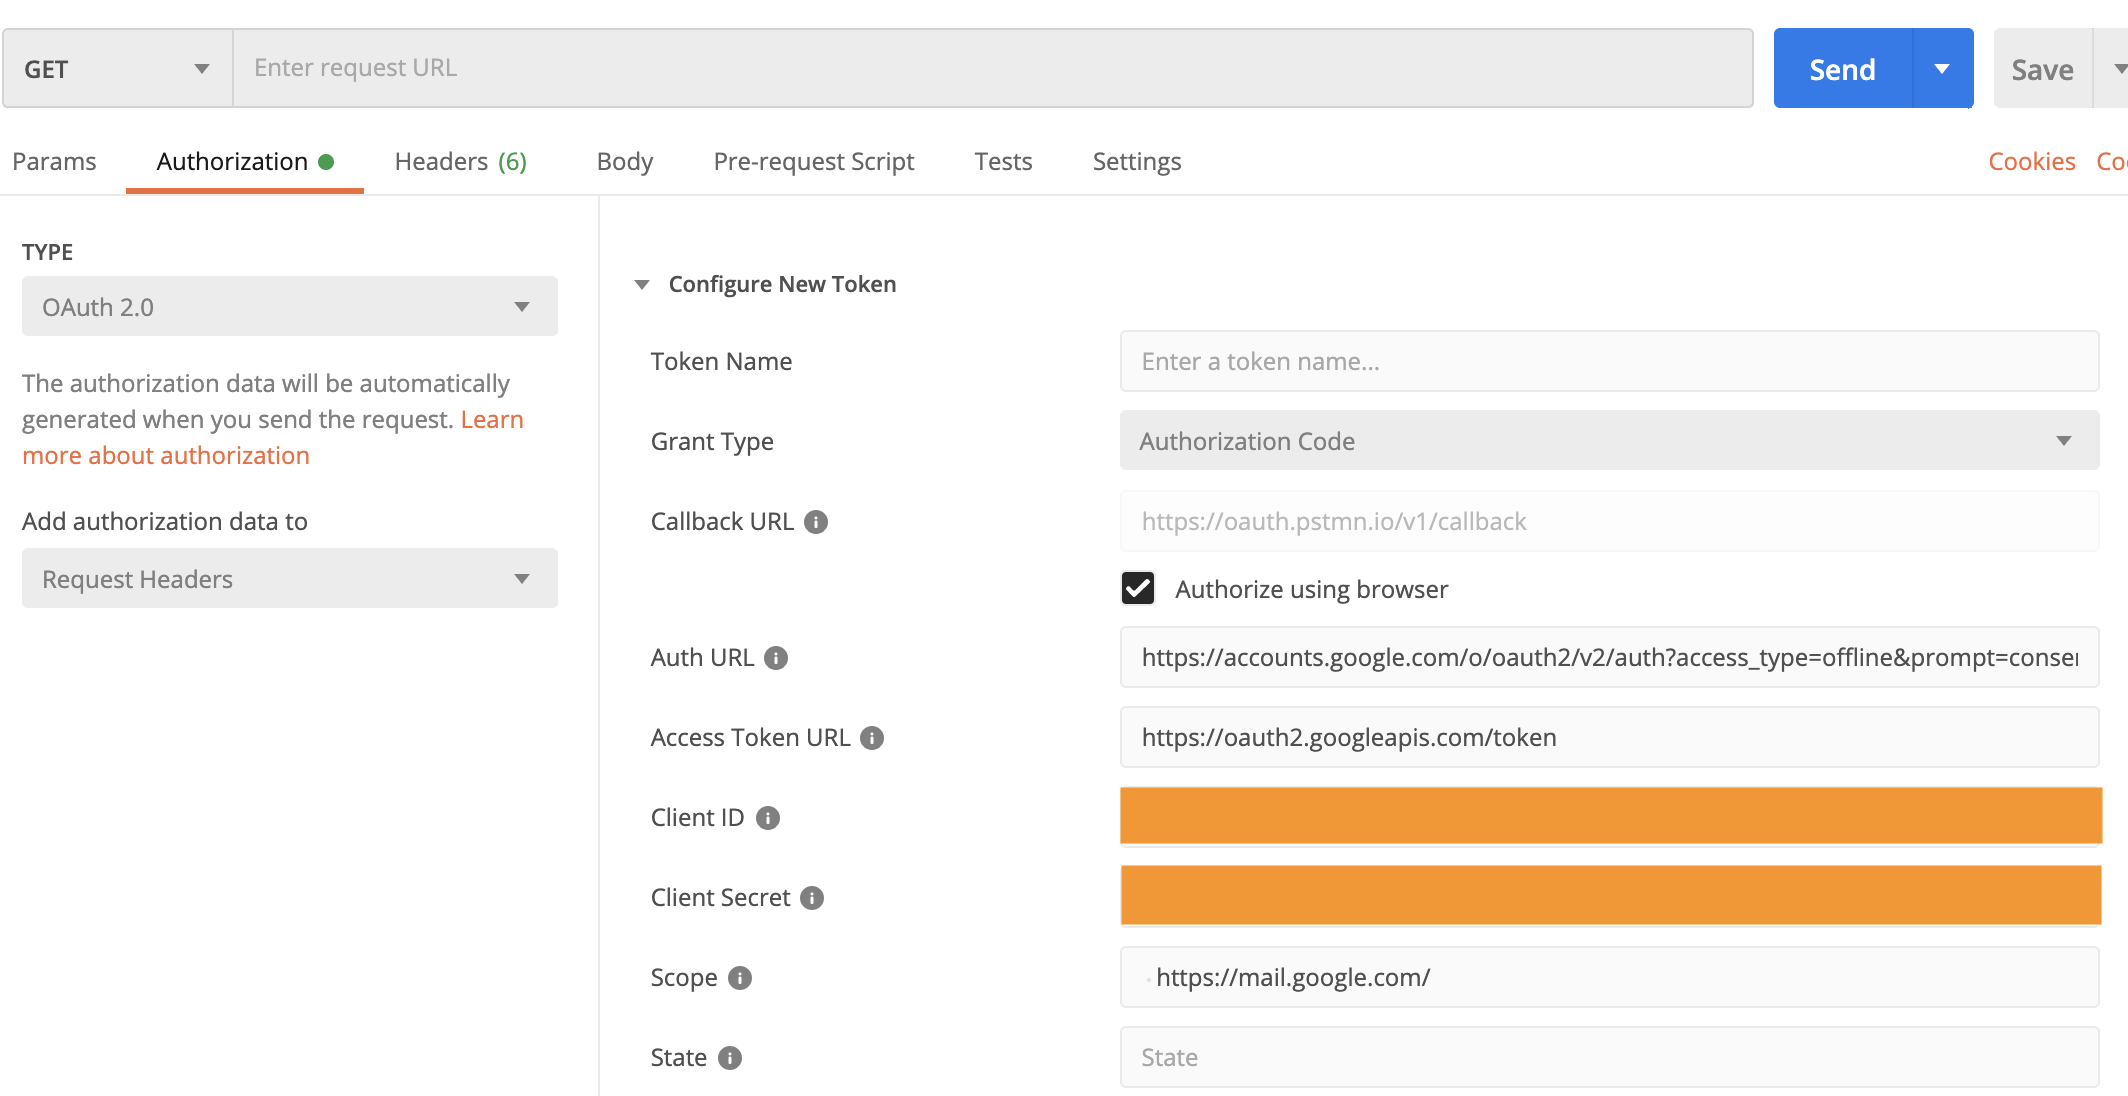Viewport: 2128px width, 1096px height.
Task: Click the Learn more about authorization link
Action: (166, 456)
